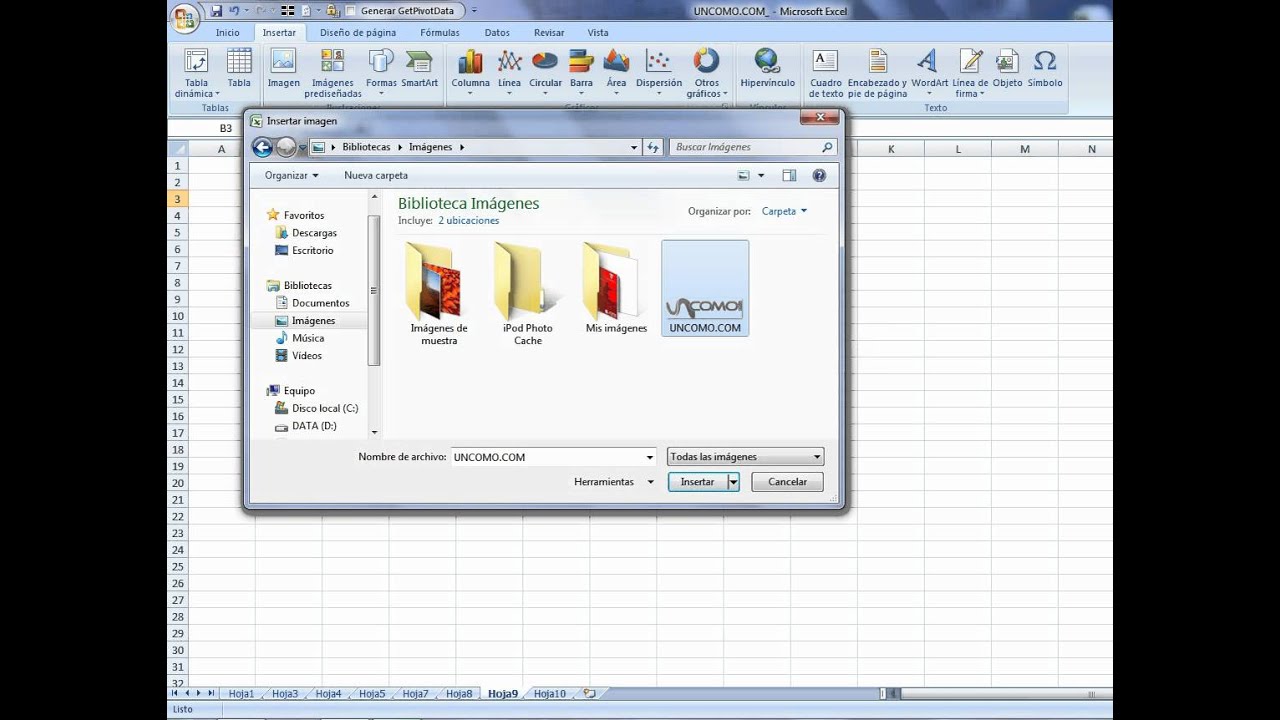The height and width of the screenshot is (720, 1280).
Task: Open the Símbolo dialog
Action: 1044,68
